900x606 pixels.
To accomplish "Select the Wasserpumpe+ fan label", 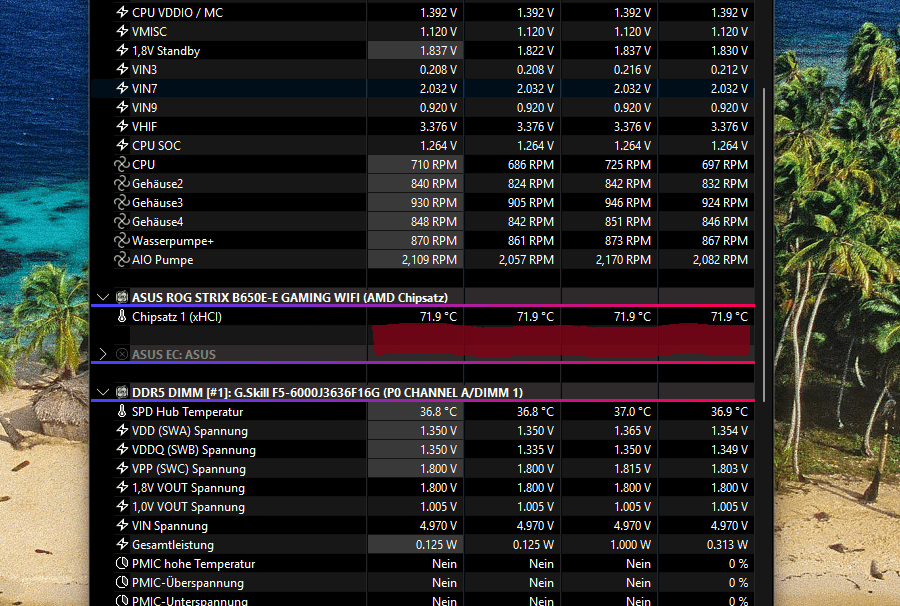I will click(173, 241).
